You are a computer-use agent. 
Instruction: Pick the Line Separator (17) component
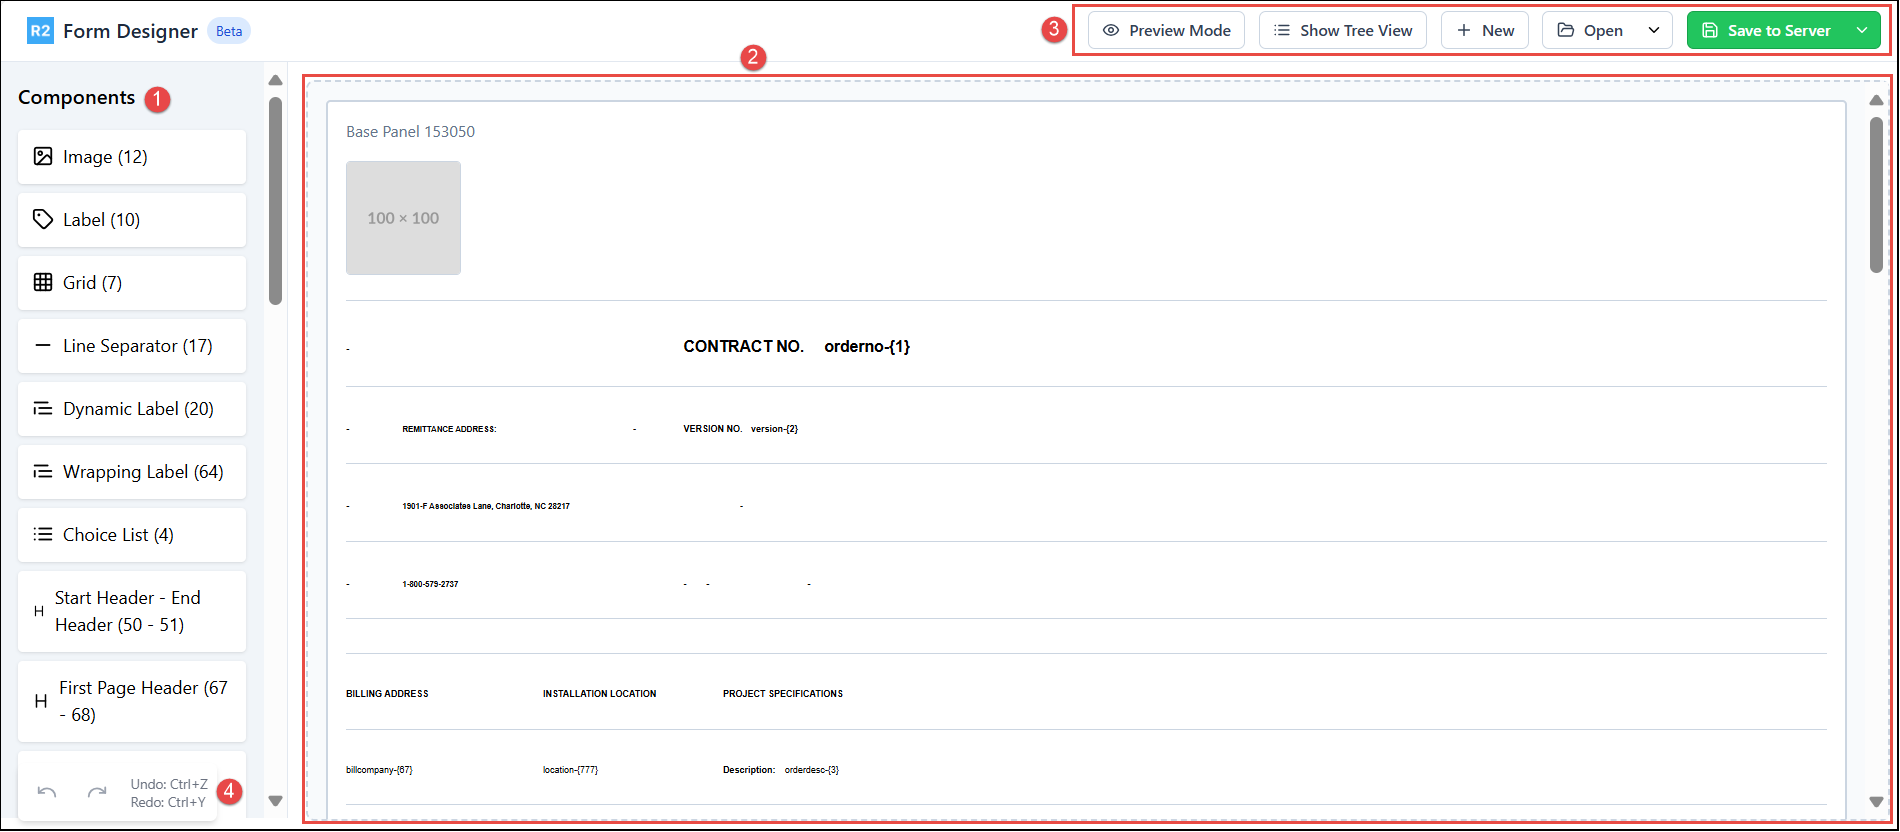(132, 346)
